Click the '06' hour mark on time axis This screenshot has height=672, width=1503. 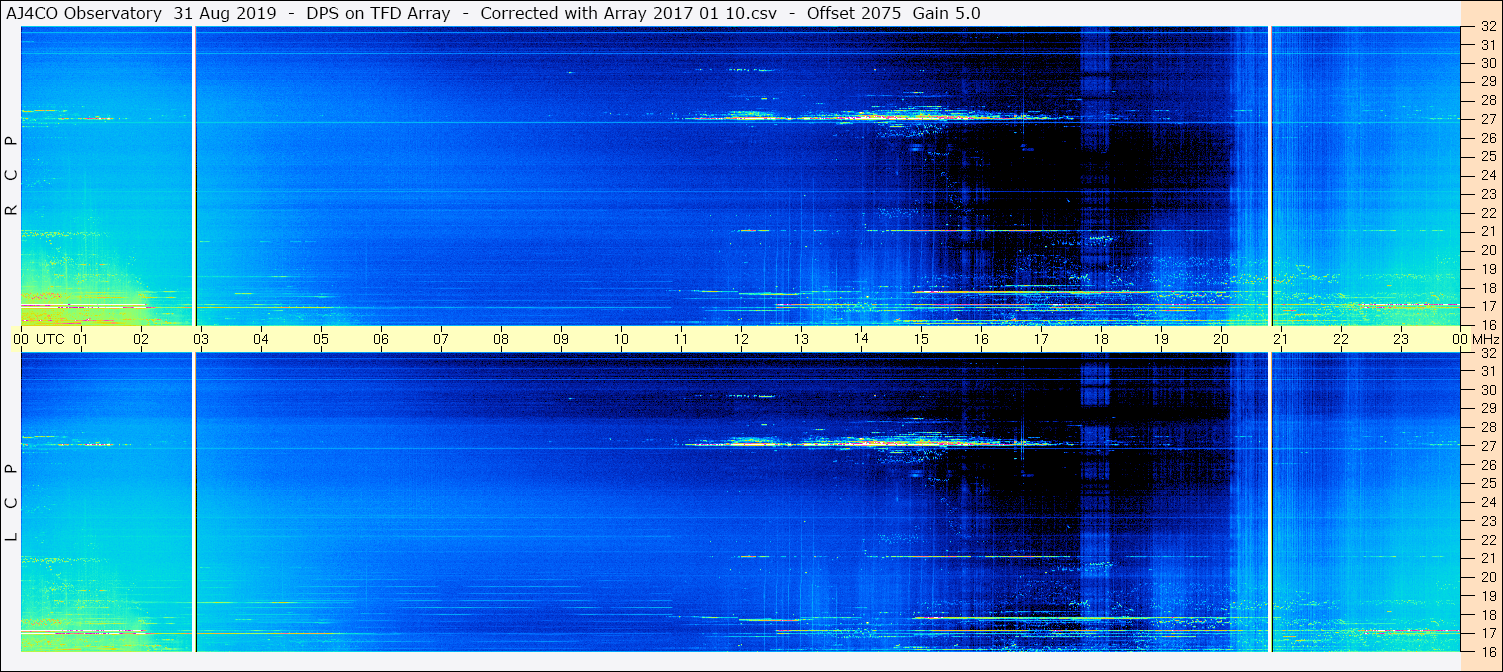[x=381, y=339]
